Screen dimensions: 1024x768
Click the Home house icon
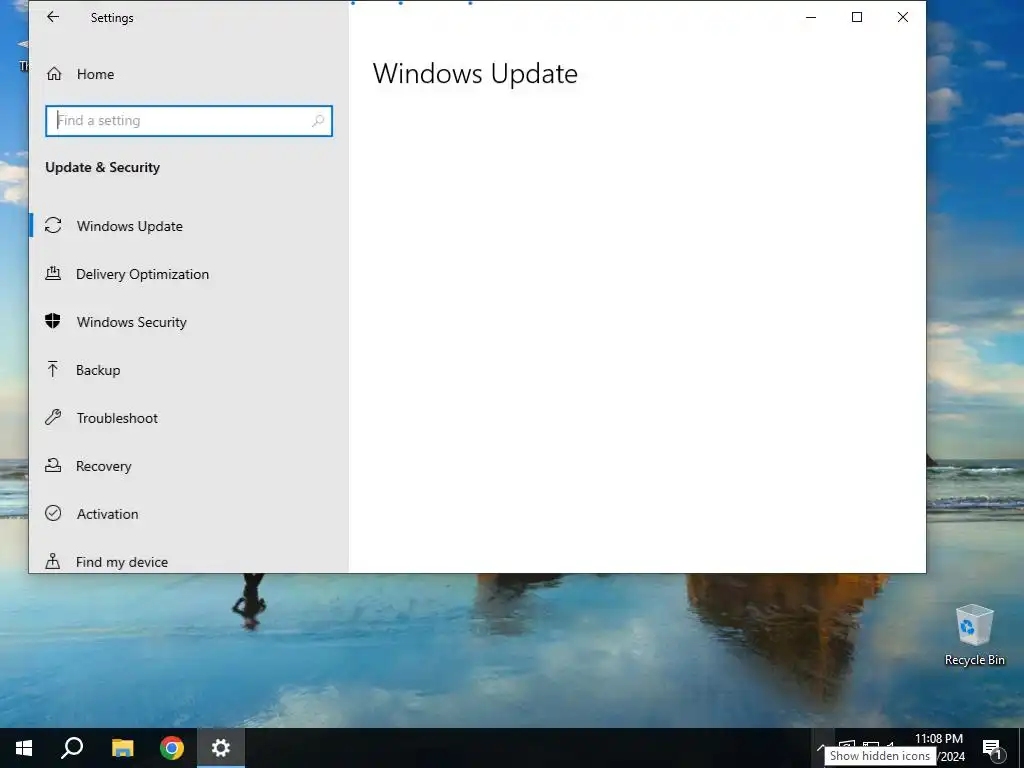click(x=54, y=74)
